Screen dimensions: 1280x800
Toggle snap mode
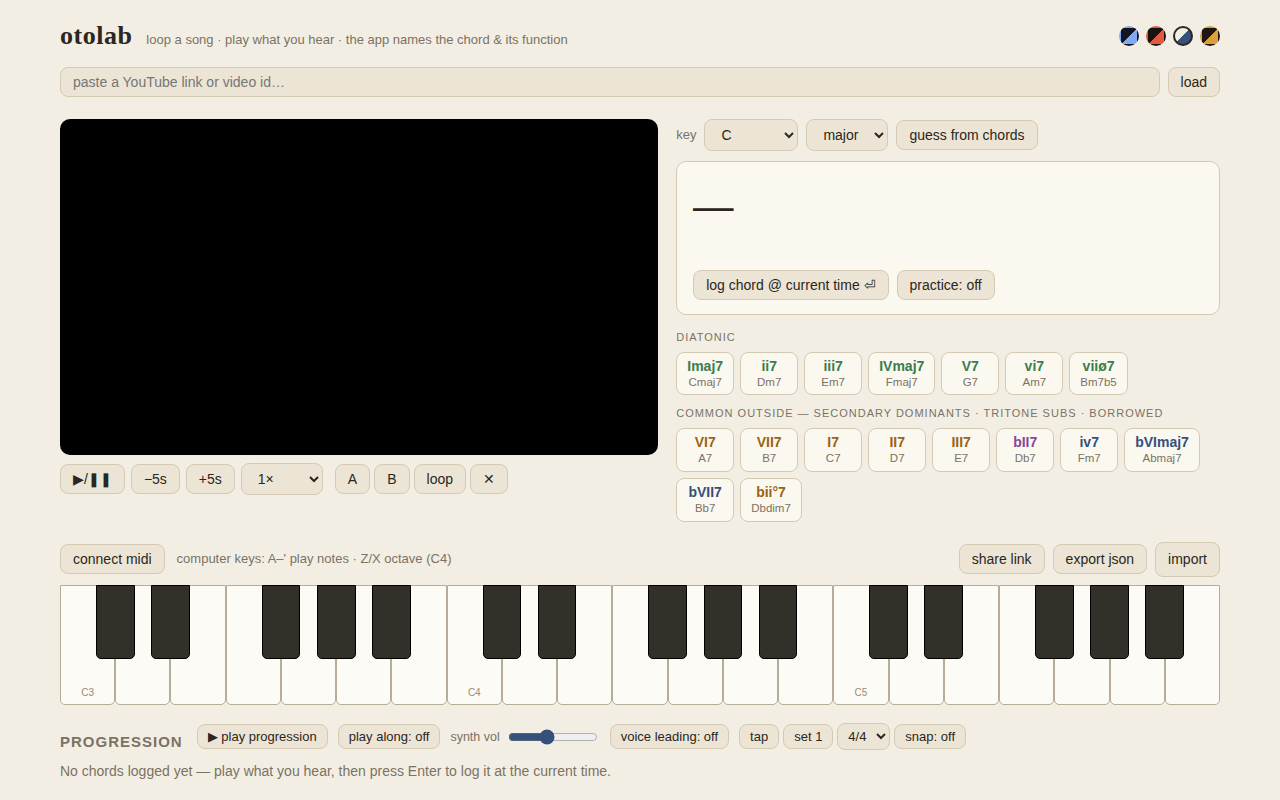(930, 737)
